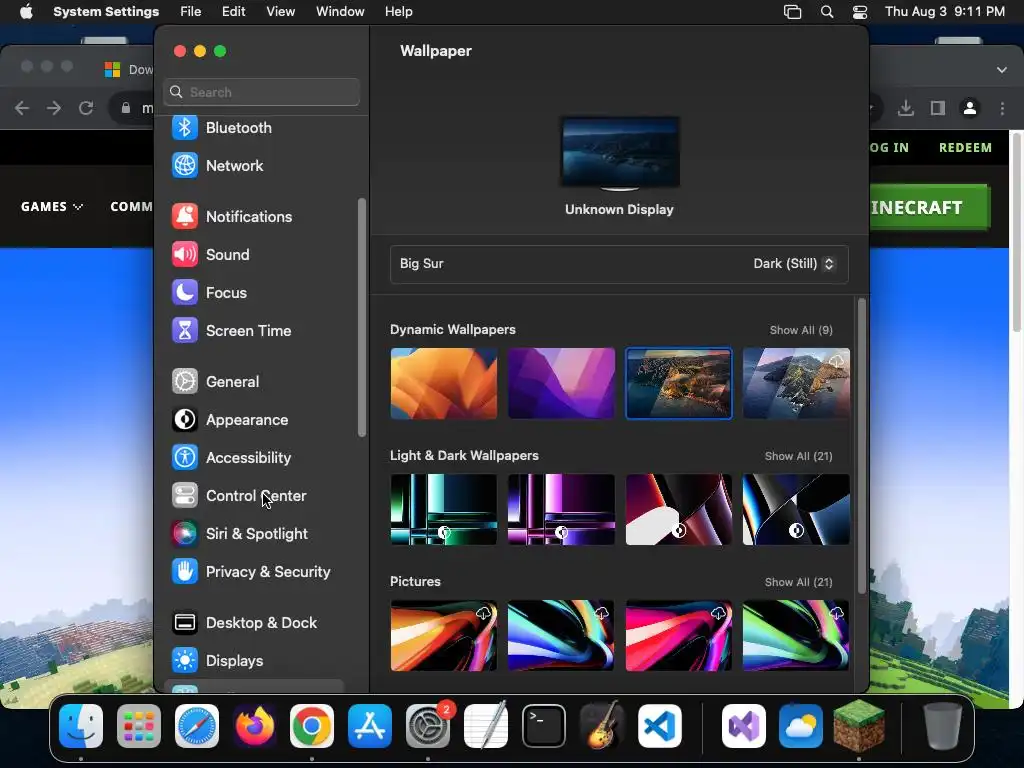The image size is (1024, 768).
Task: Open Visual Studio Code from Dock
Action: [x=660, y=726]
